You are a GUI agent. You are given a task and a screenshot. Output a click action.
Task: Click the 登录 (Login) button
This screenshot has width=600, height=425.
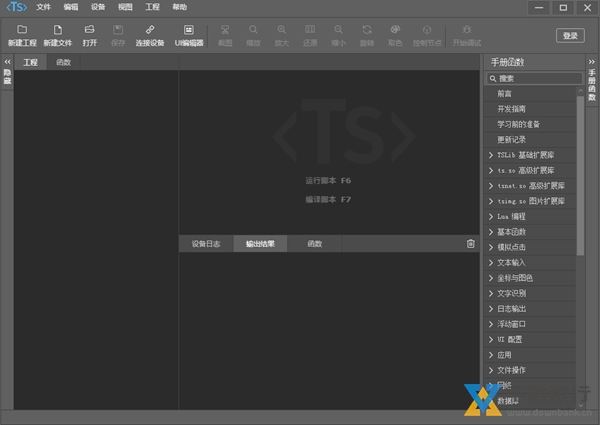570,35
